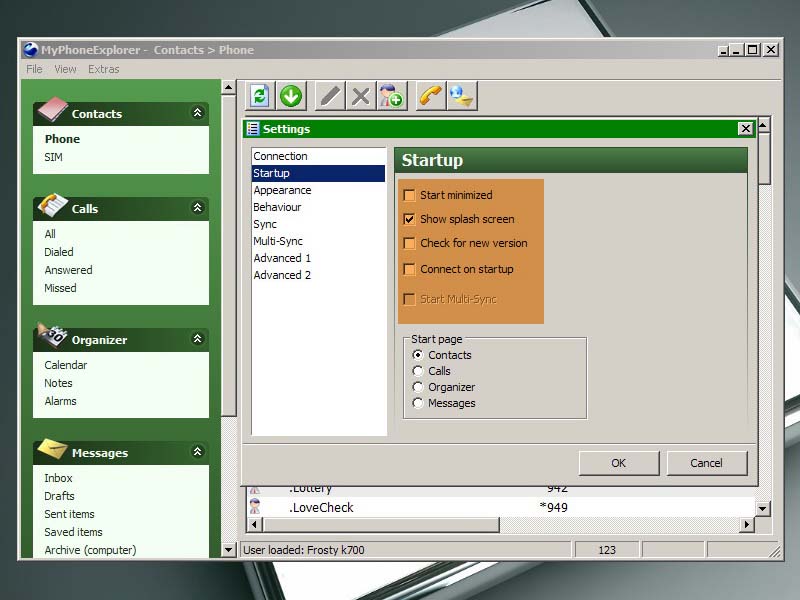Viewport: 800px width, 600px height.
Task: Open Notes in Organizer
Action: [x=58, y=383]
